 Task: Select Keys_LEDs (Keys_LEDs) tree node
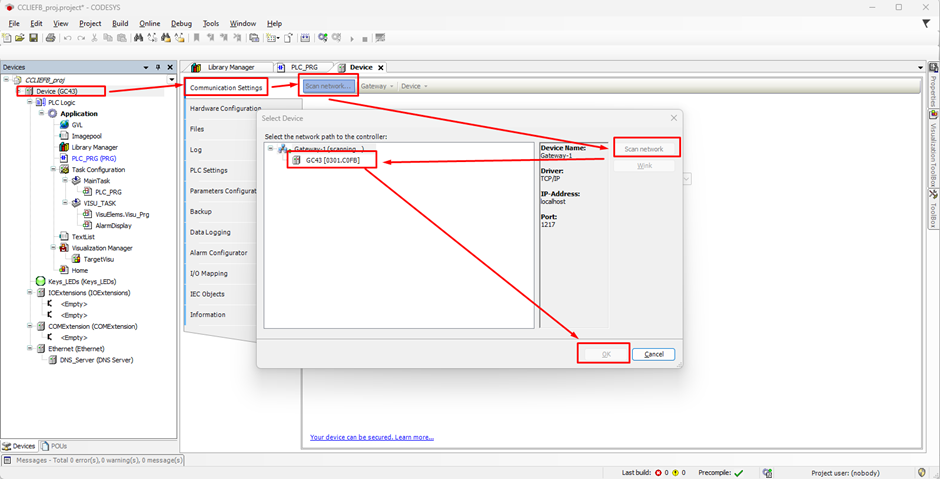[x=76, y=281]
